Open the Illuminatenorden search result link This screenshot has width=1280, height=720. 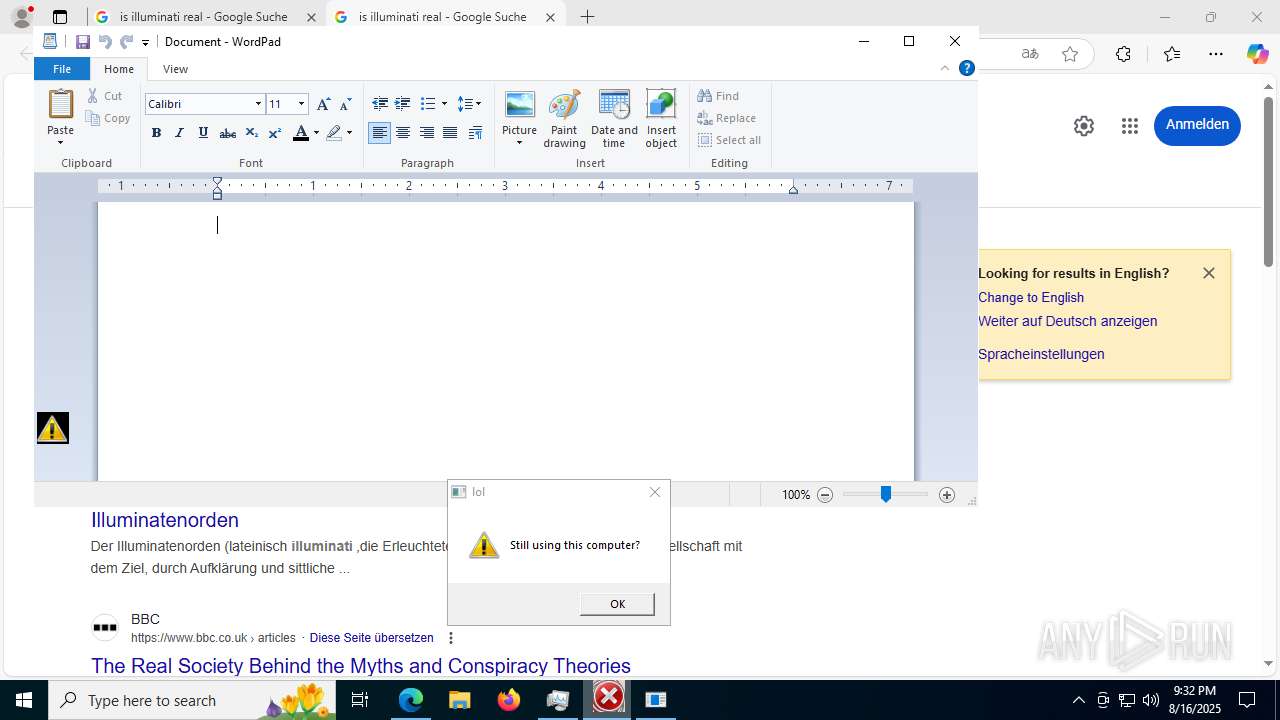point(165,520)
